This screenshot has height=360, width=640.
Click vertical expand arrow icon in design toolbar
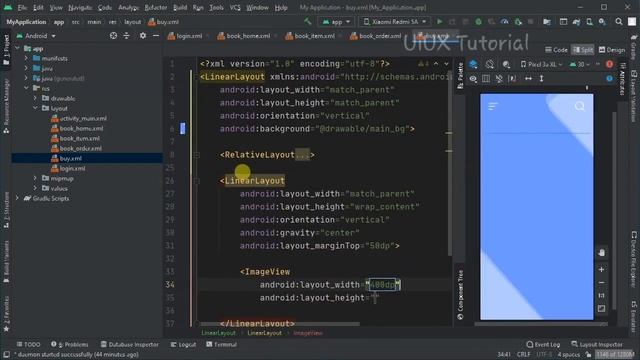coord(541,78)
